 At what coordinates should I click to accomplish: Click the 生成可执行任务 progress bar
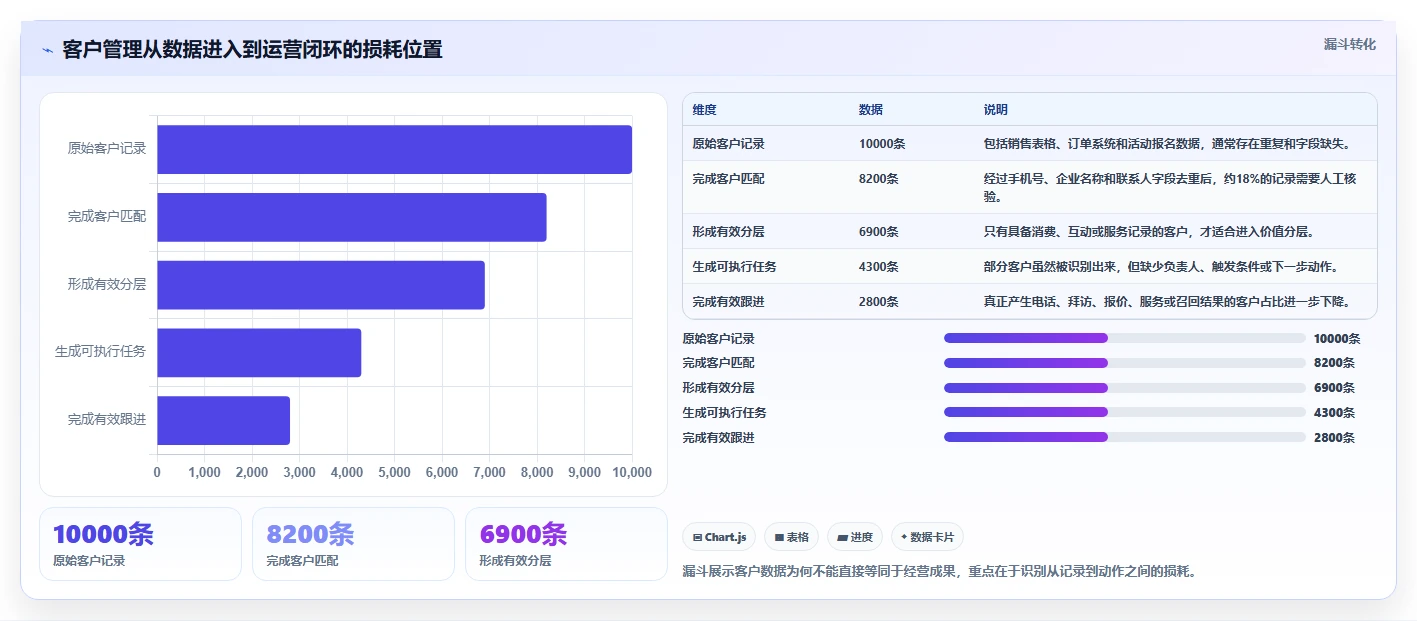(1125, 412)
